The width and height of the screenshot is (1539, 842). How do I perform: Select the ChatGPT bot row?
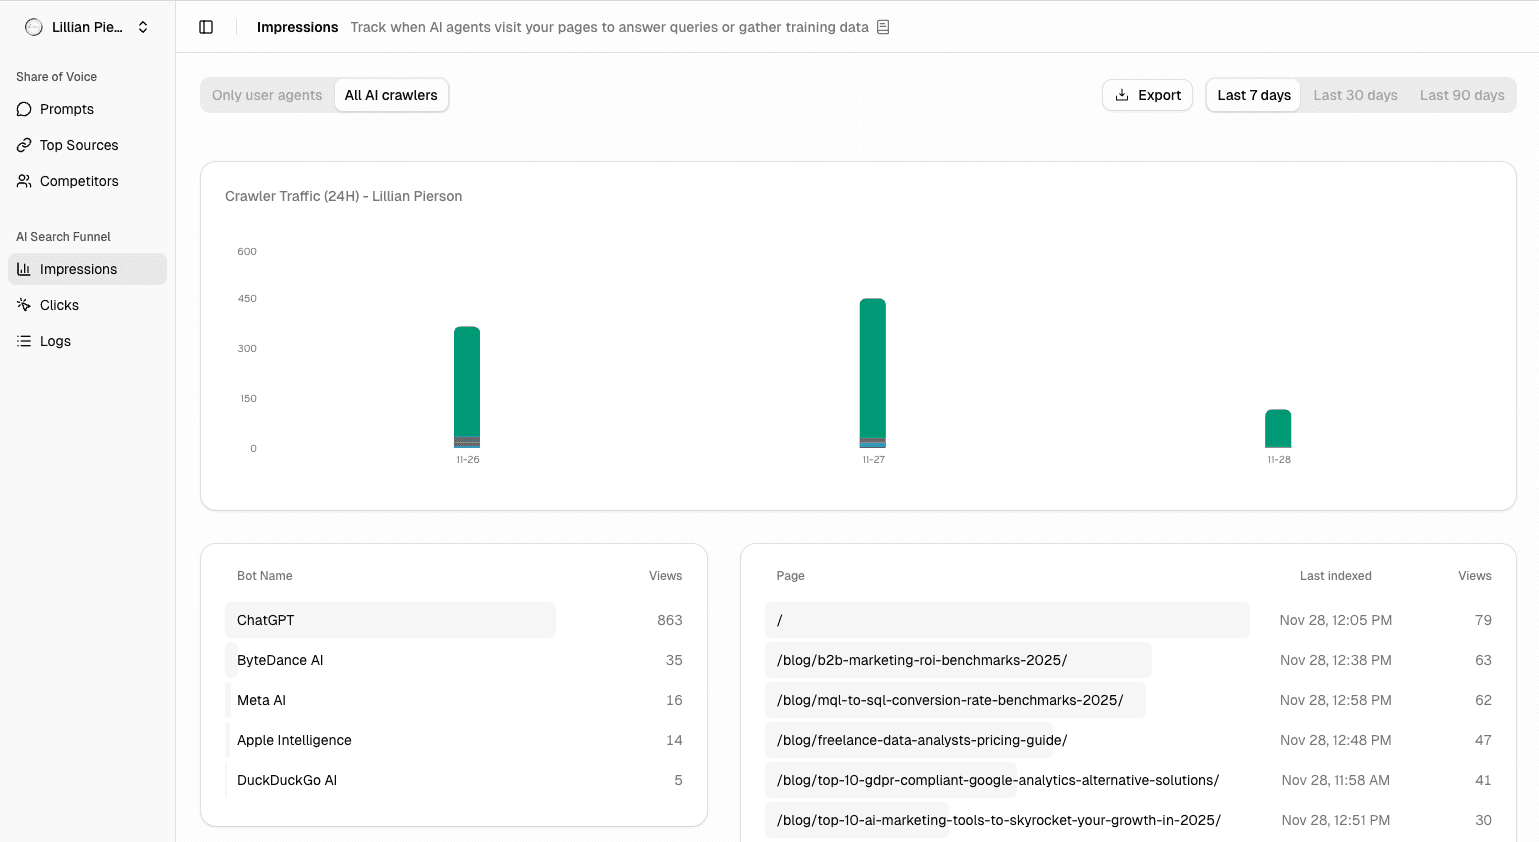pyautogui.click(x=390, y=620)
